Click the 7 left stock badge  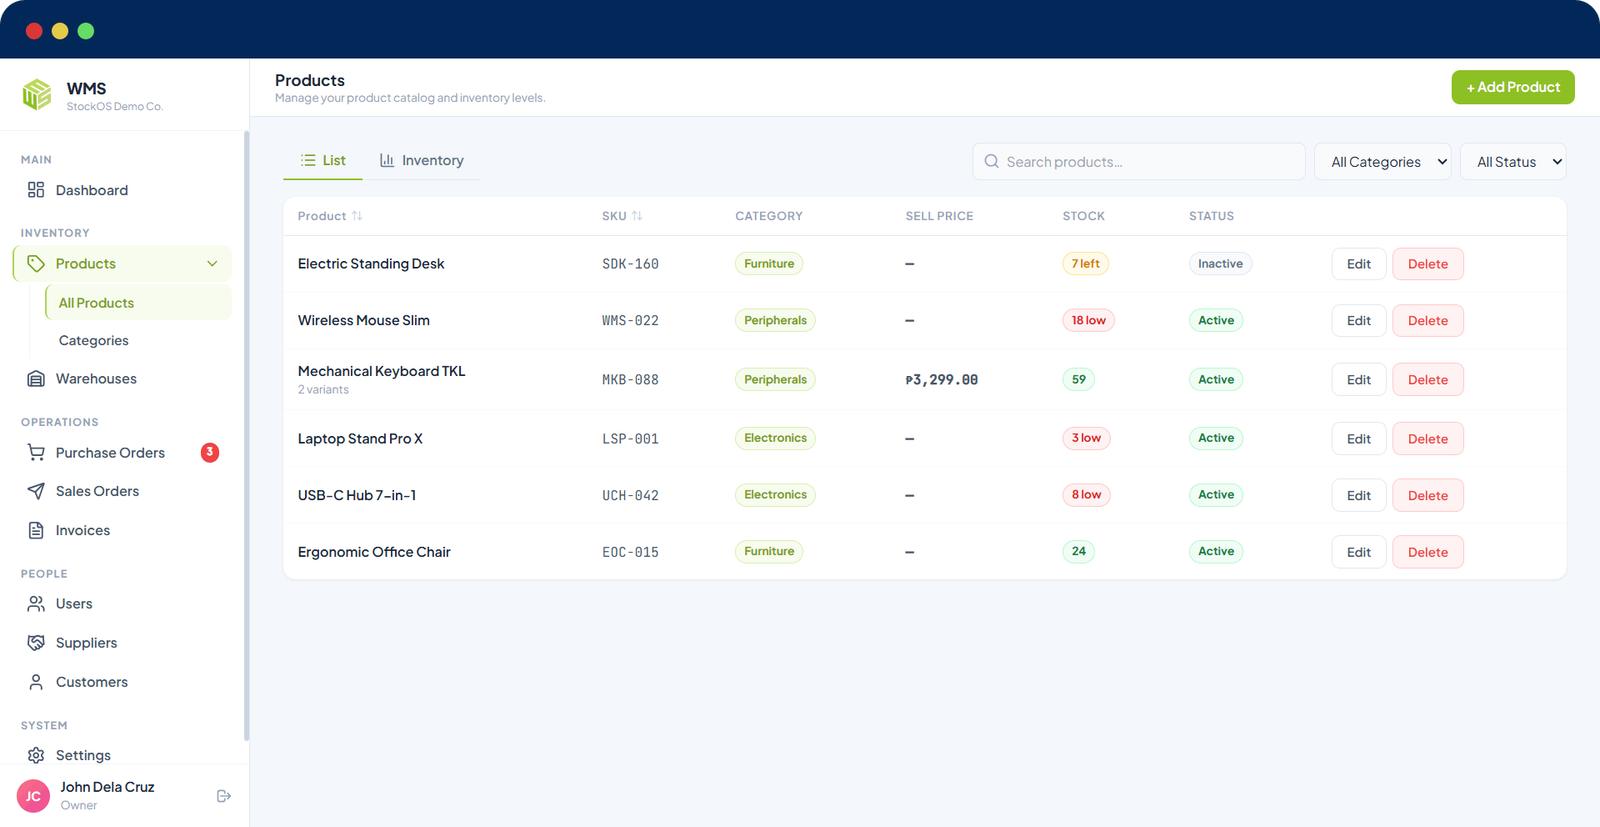[1085, 264]
